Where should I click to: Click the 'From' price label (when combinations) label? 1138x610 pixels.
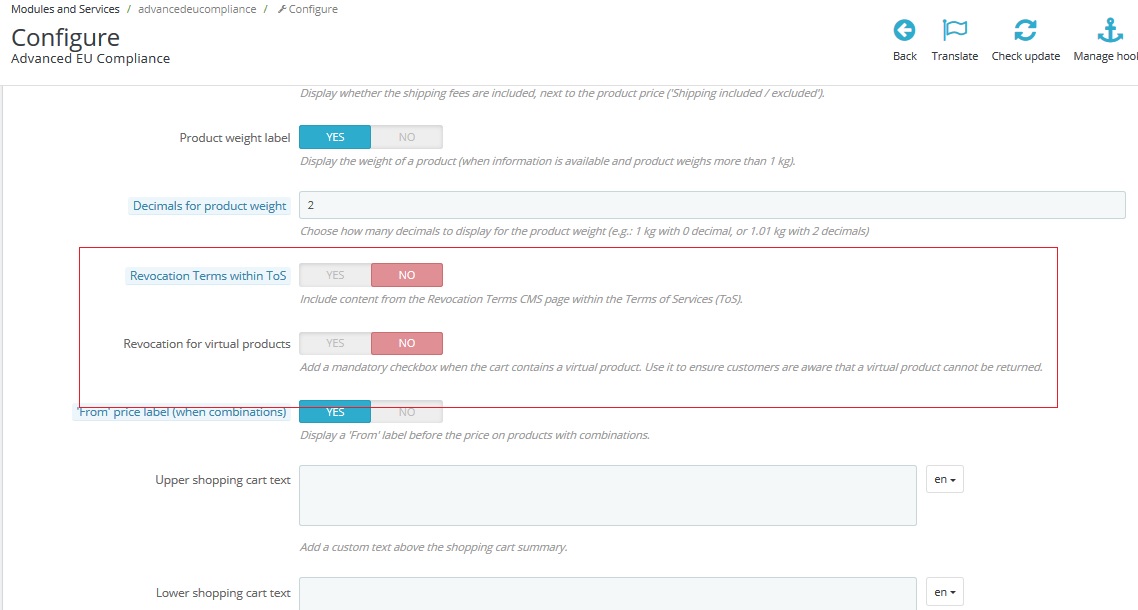(x=181, y=412)
